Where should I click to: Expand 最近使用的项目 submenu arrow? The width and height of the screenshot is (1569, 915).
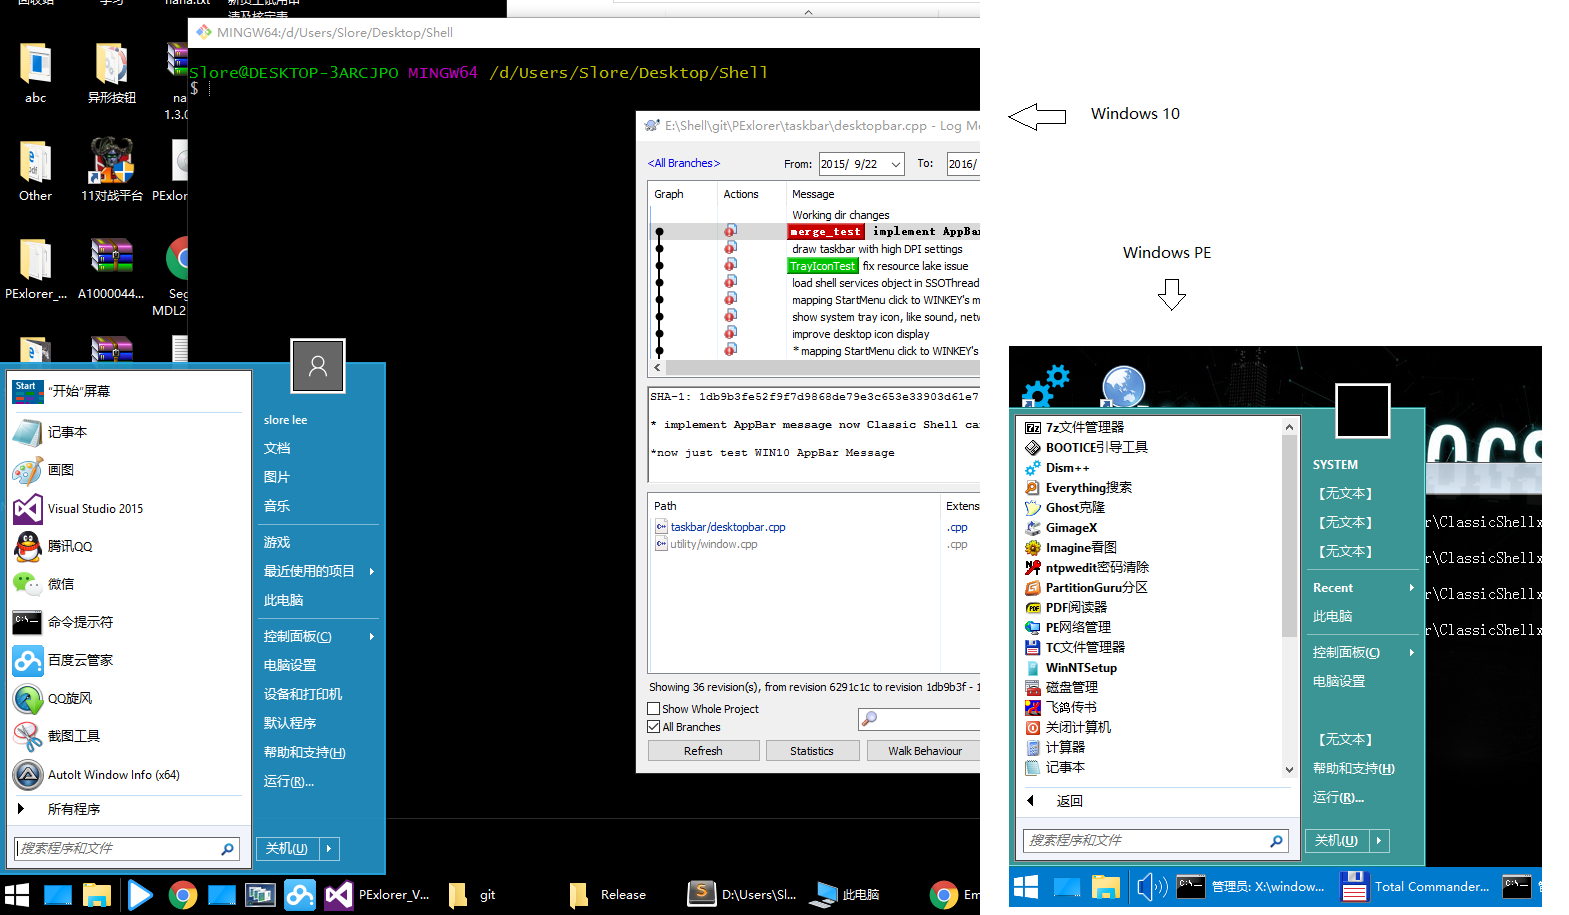(x=371, y=572)
